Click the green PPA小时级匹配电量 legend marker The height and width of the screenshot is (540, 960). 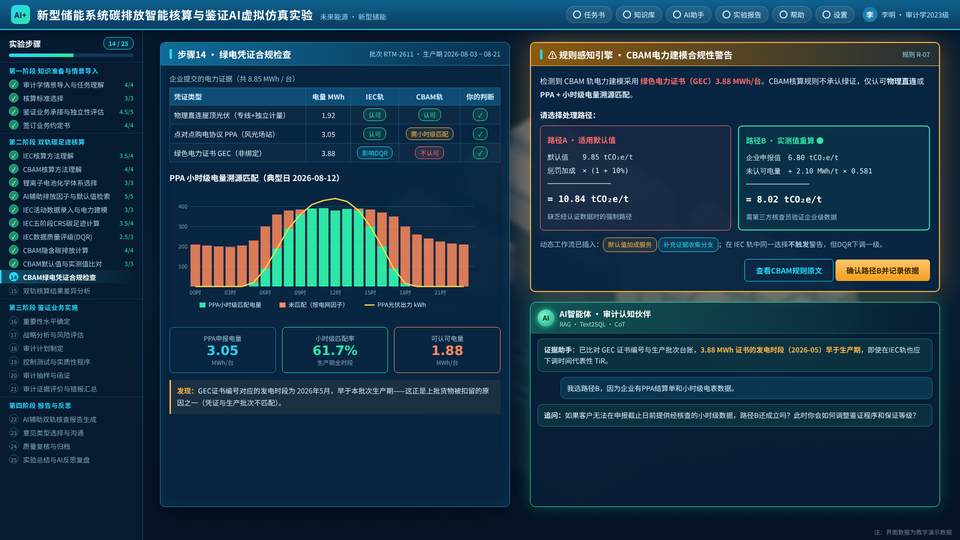[202, 305]
